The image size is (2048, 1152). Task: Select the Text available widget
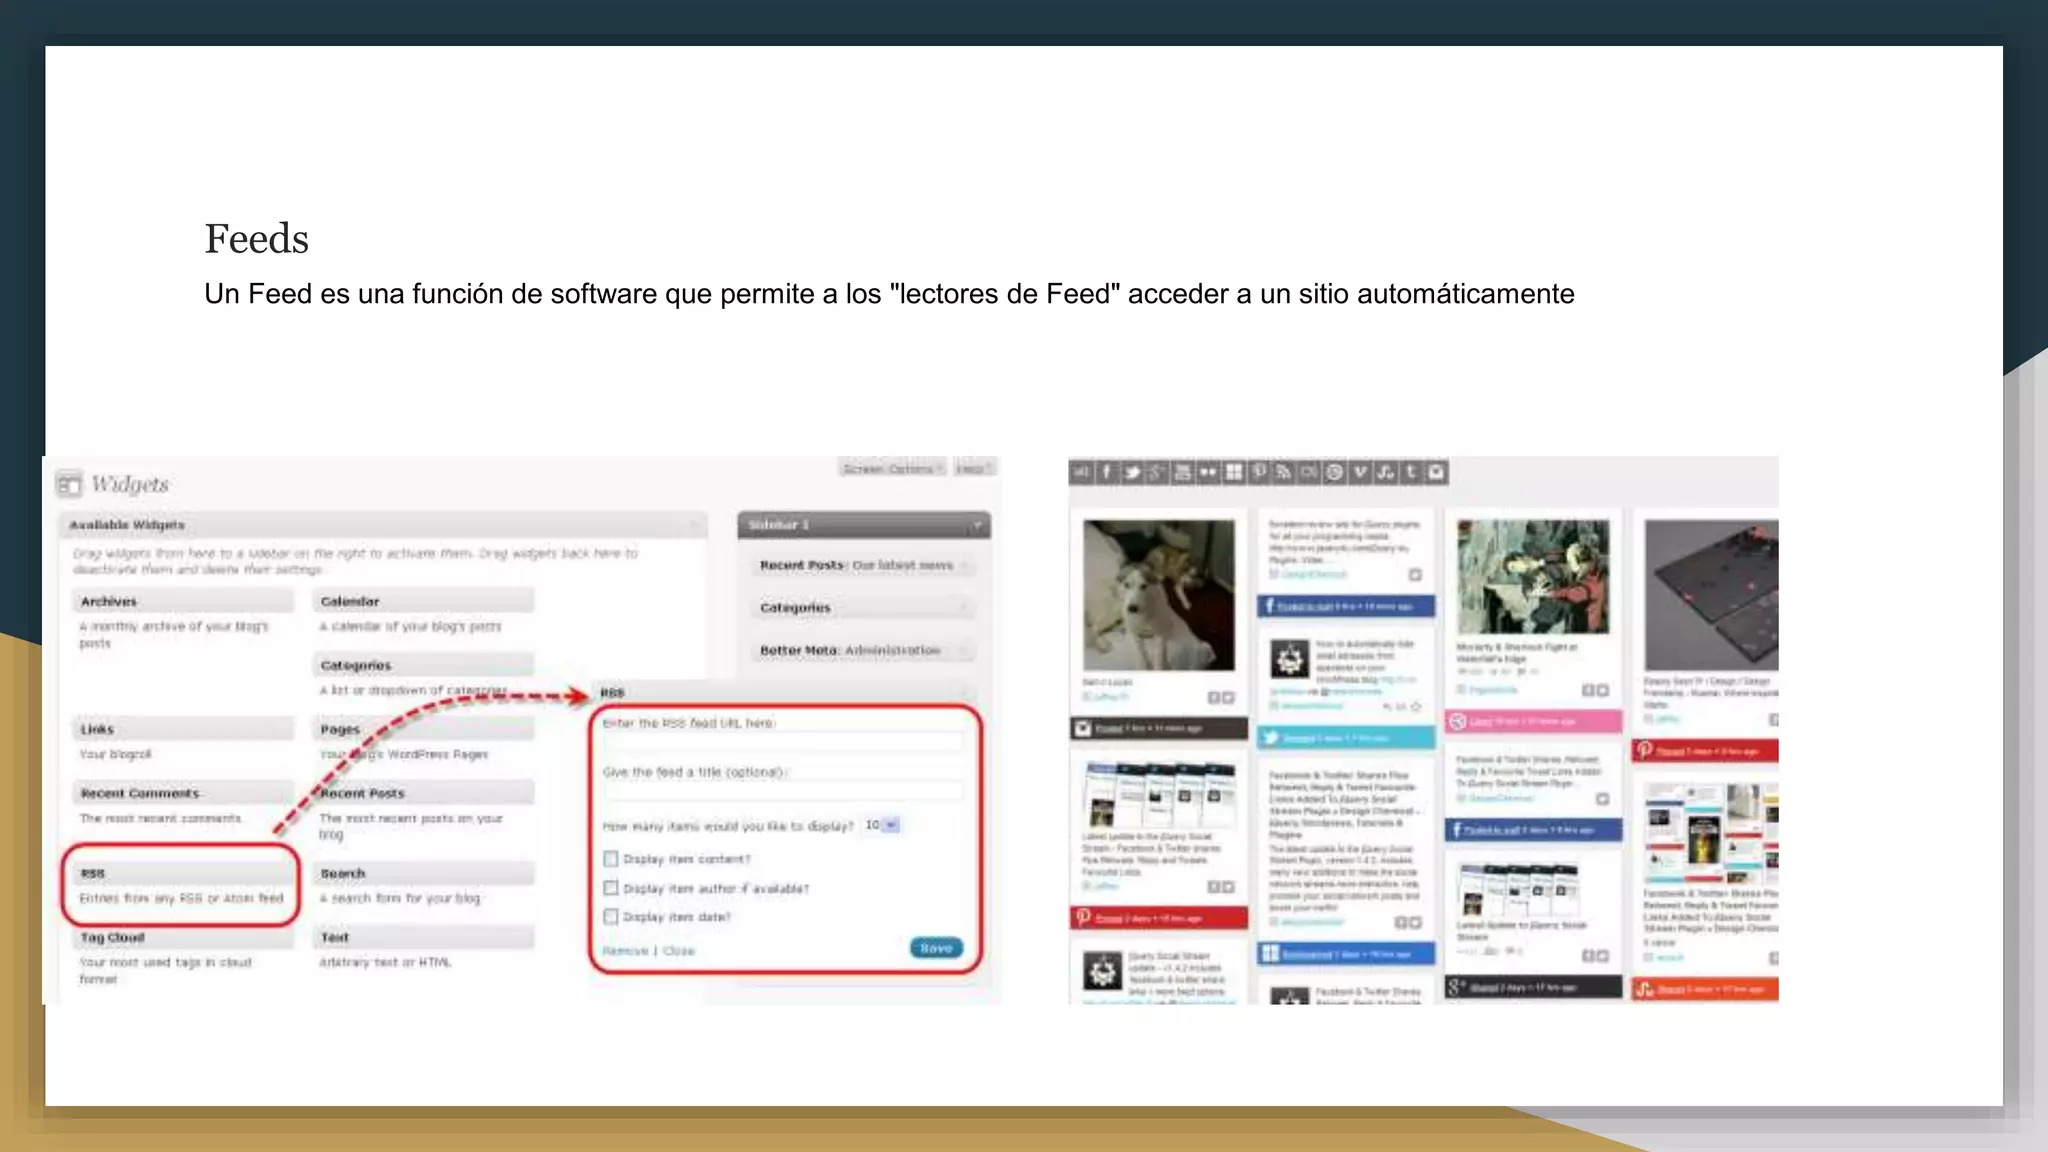point(424,937)
